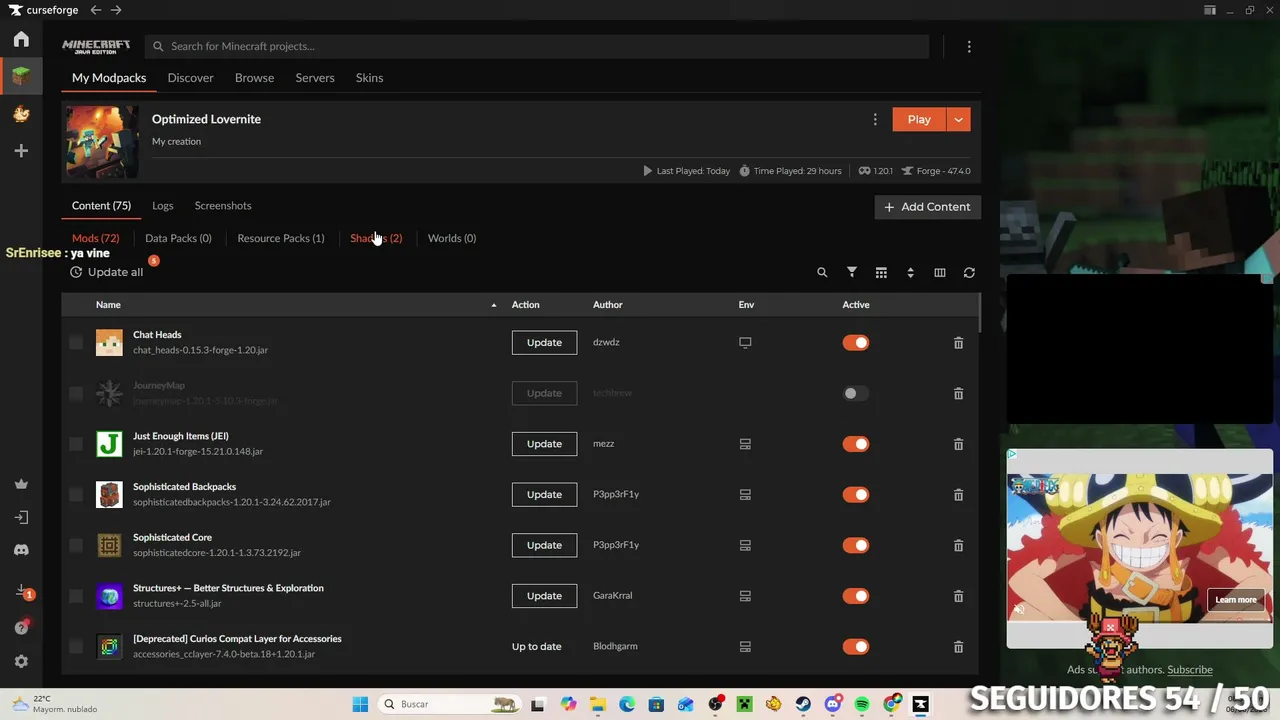Click the sign-in door icon in the sidebar
1280x720 pixels.
click(21, 517)
